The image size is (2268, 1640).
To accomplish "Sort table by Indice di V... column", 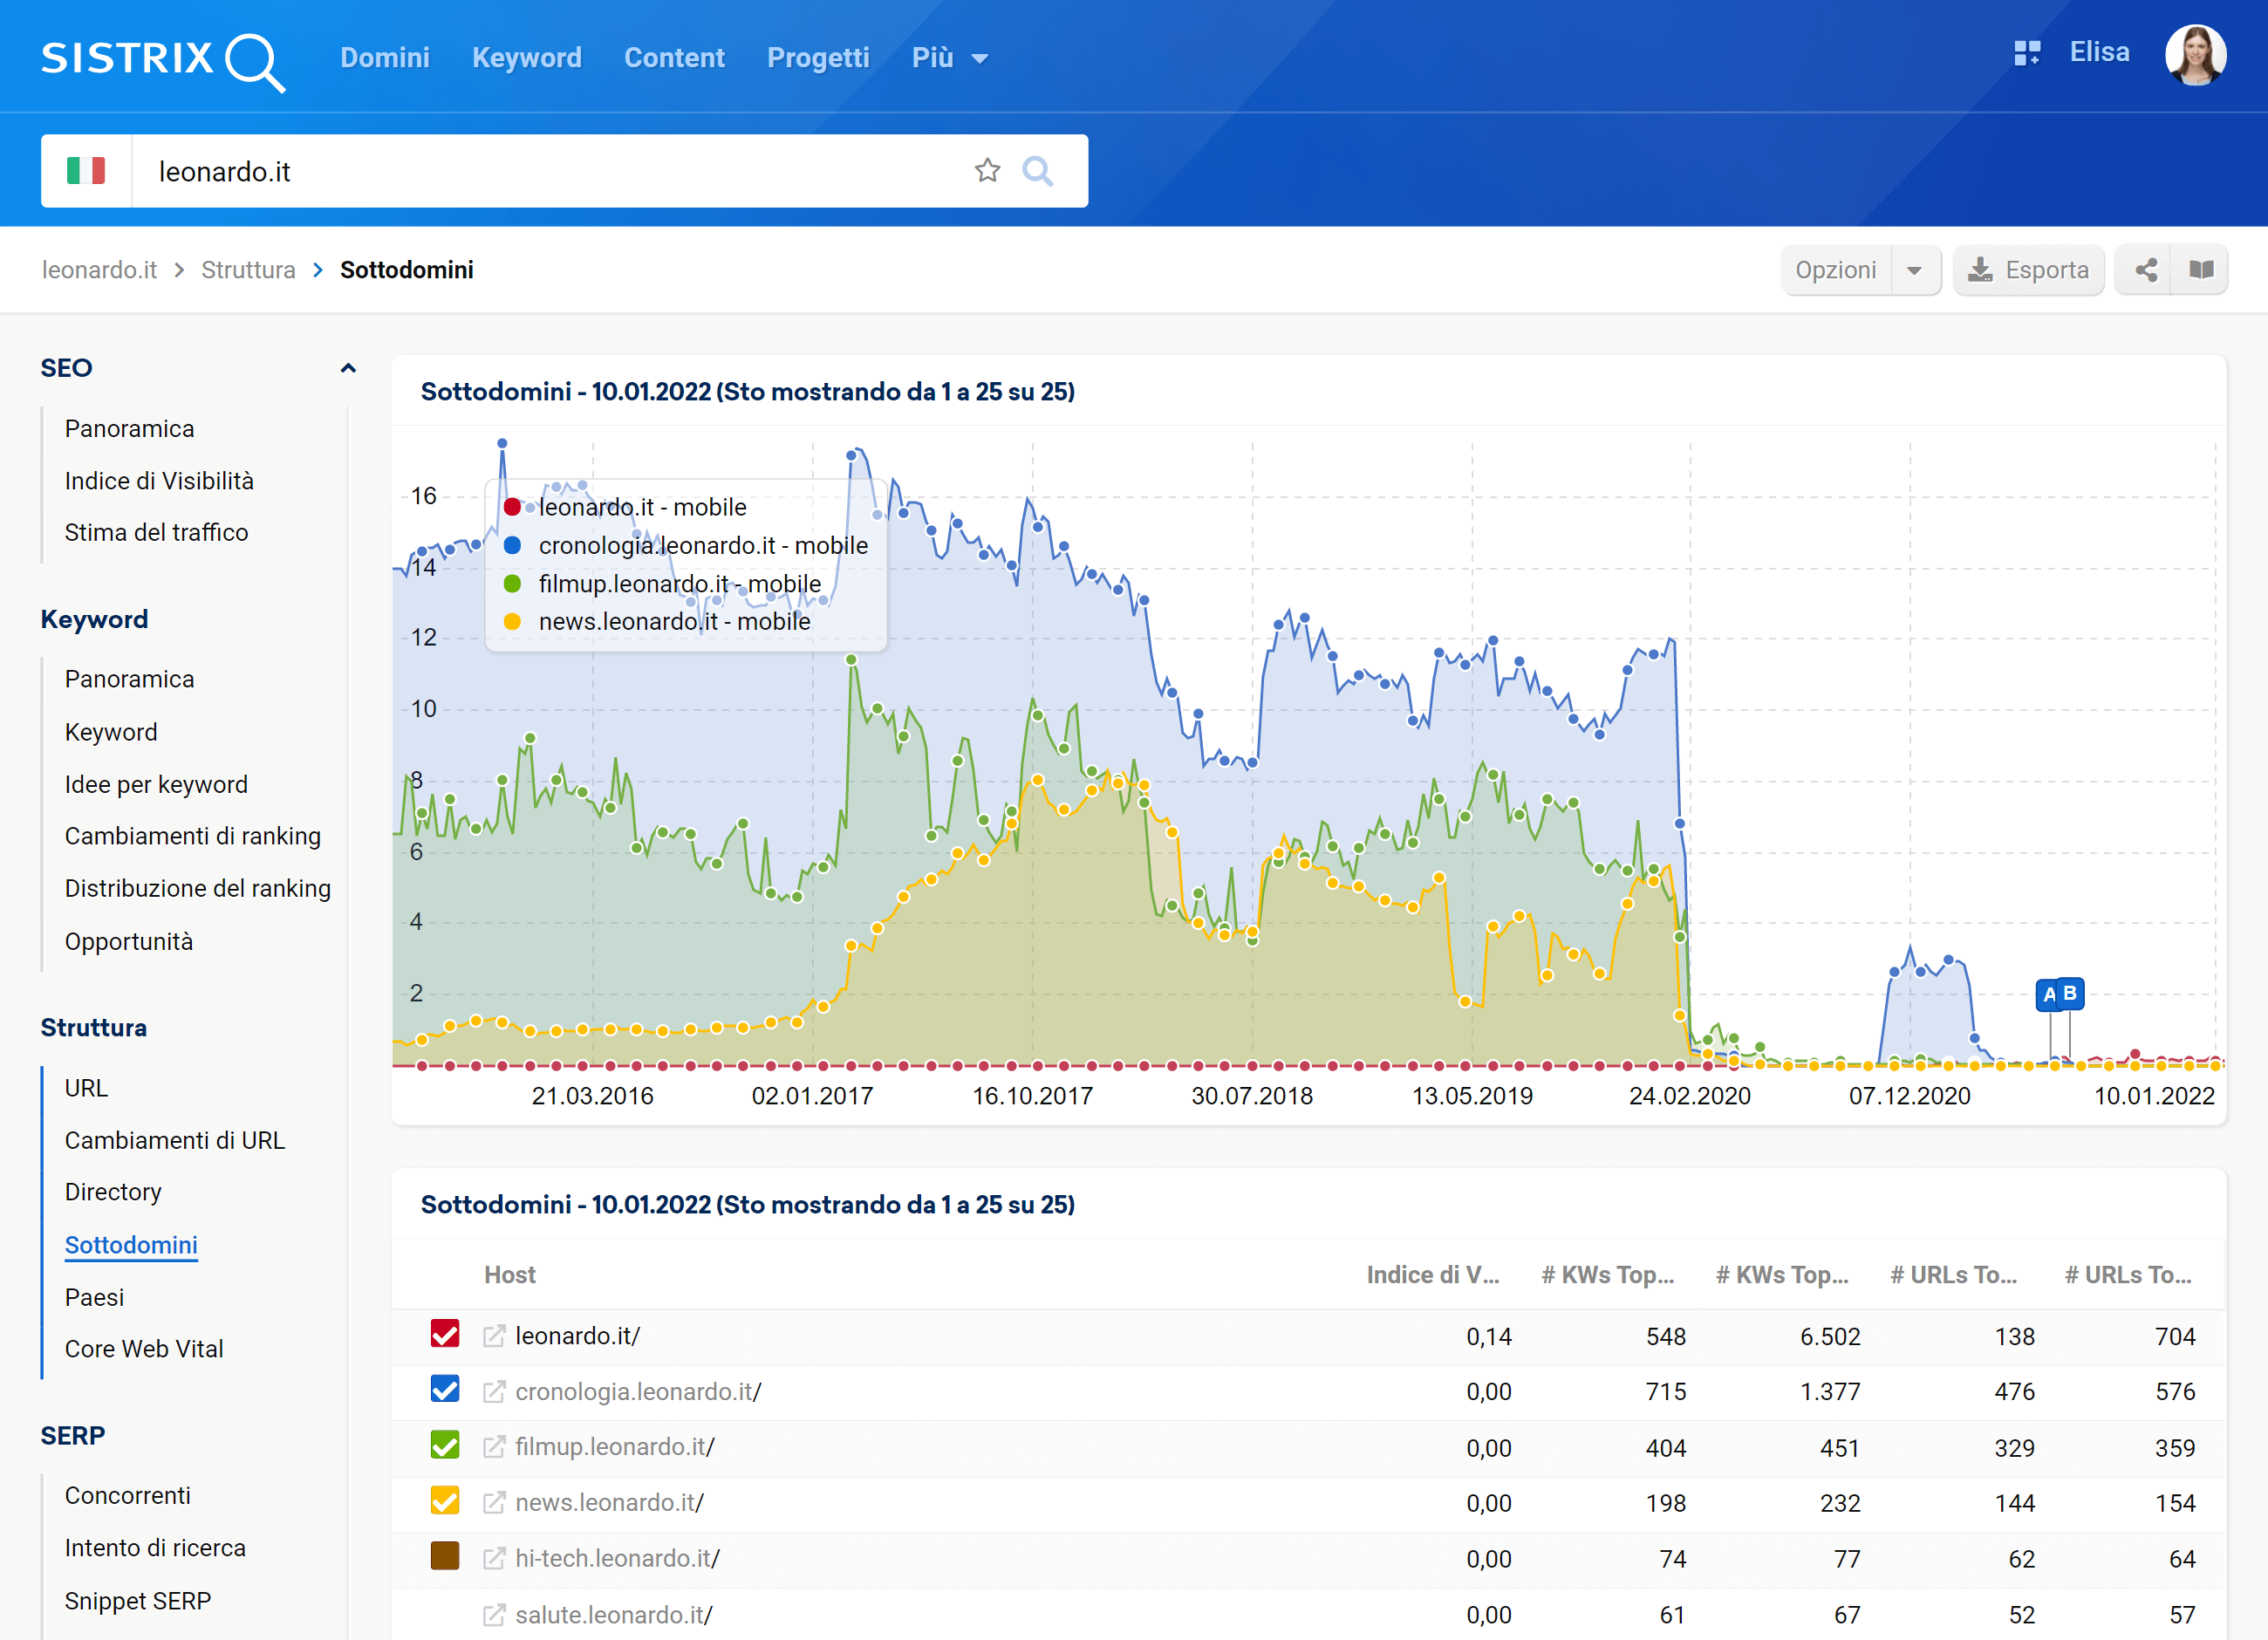I will tap(1433, 1276).
